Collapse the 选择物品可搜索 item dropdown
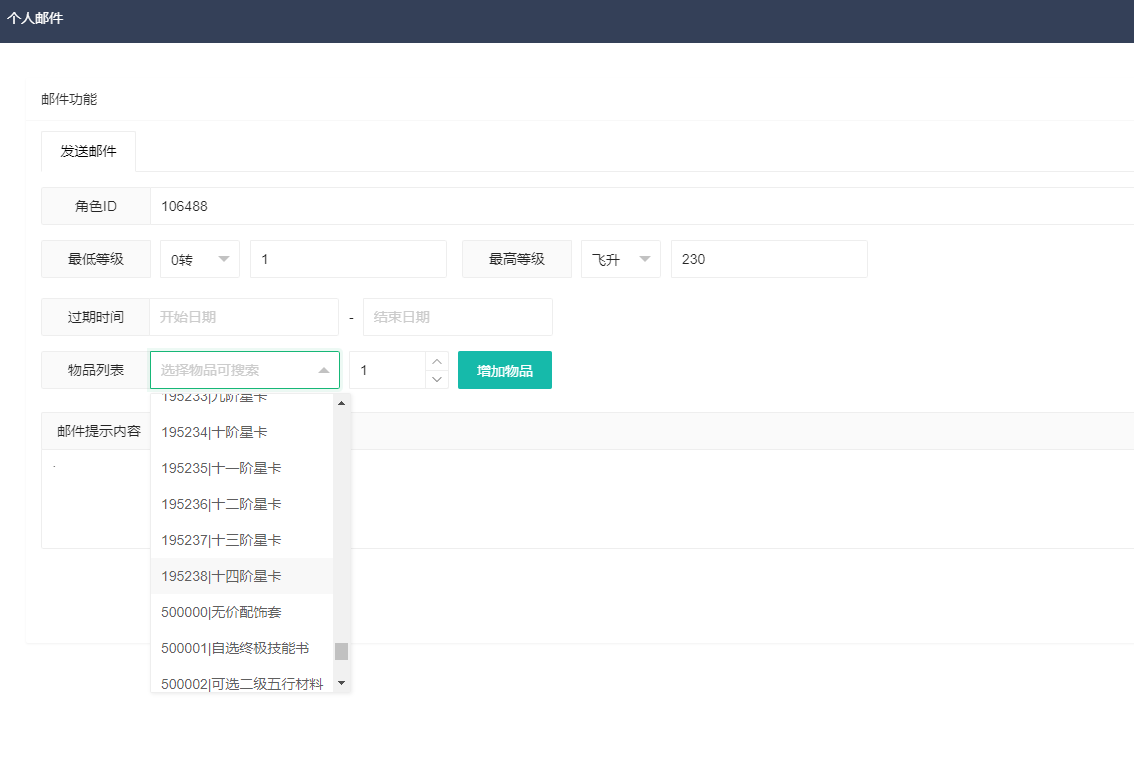This screenshot has height=782, width=1134. tap(323, 370)
